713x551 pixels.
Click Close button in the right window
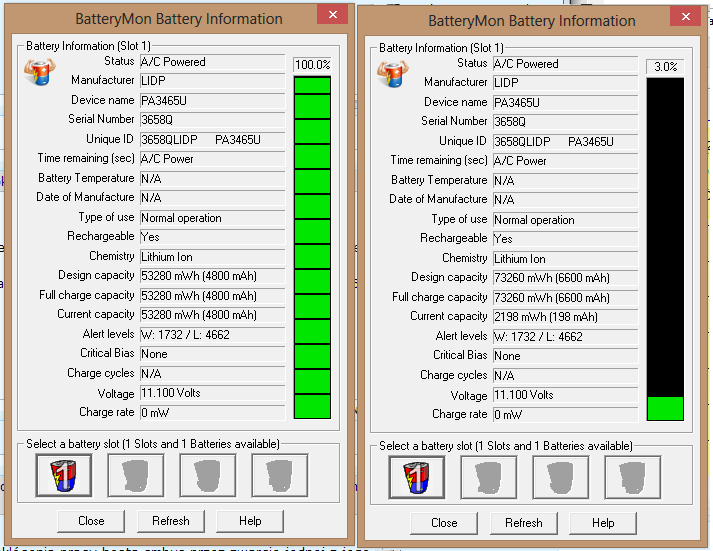point(444,523)
